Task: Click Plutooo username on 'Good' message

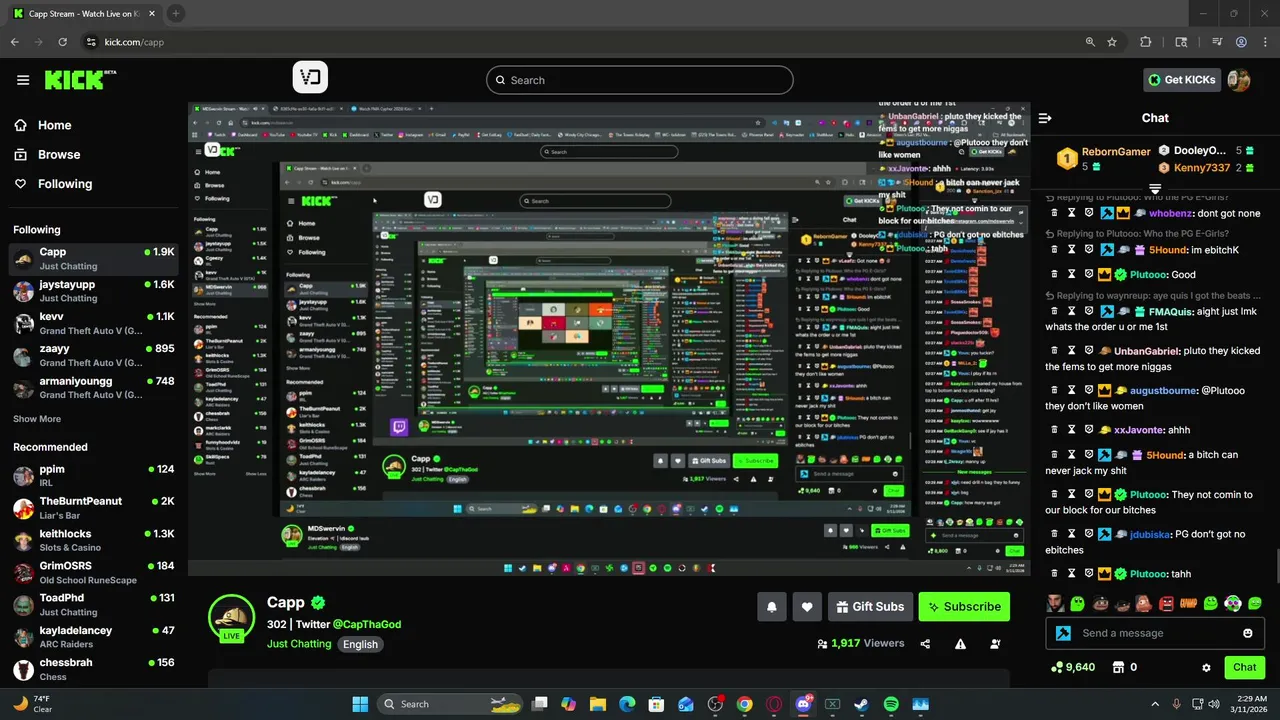Action: [x=1149, y=274]
